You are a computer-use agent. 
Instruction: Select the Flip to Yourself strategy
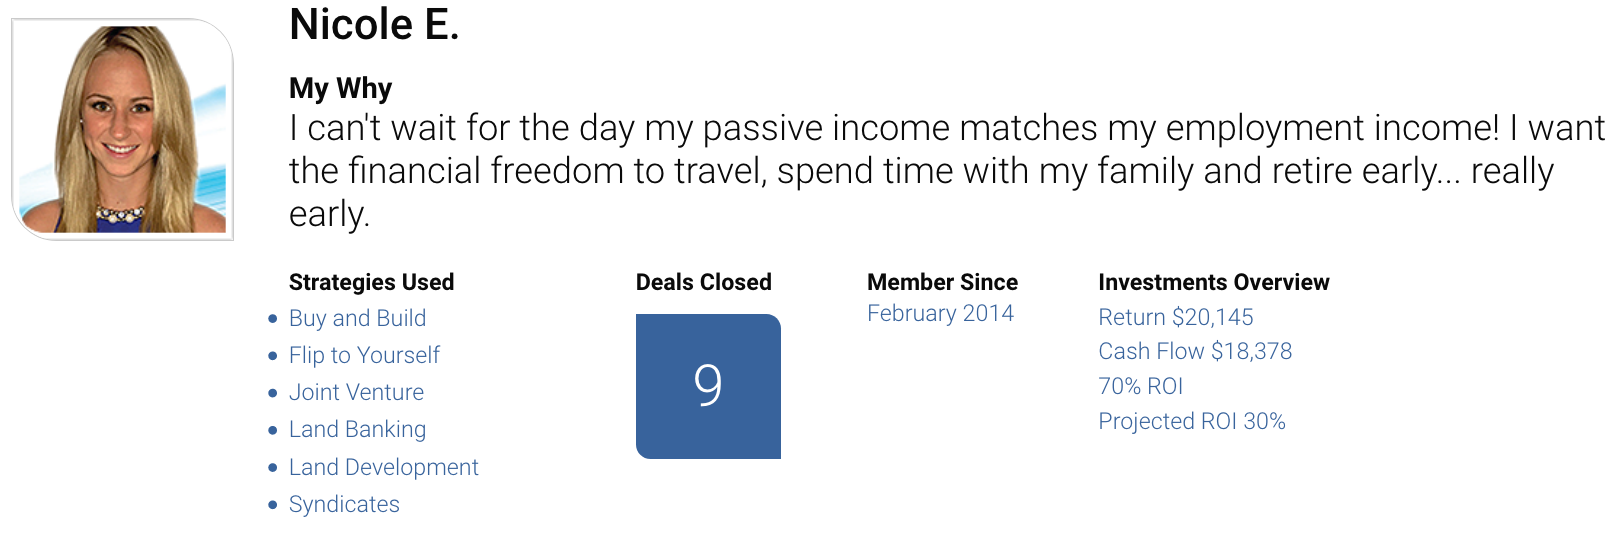coord(364,355)
